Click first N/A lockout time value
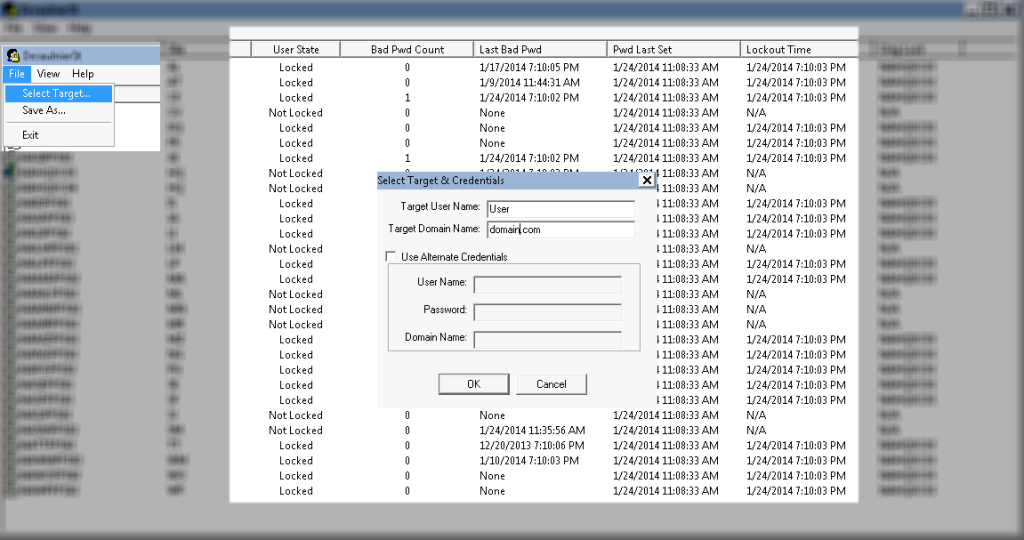This screenshot has height=540, width=1024. [x=756, y=113]
